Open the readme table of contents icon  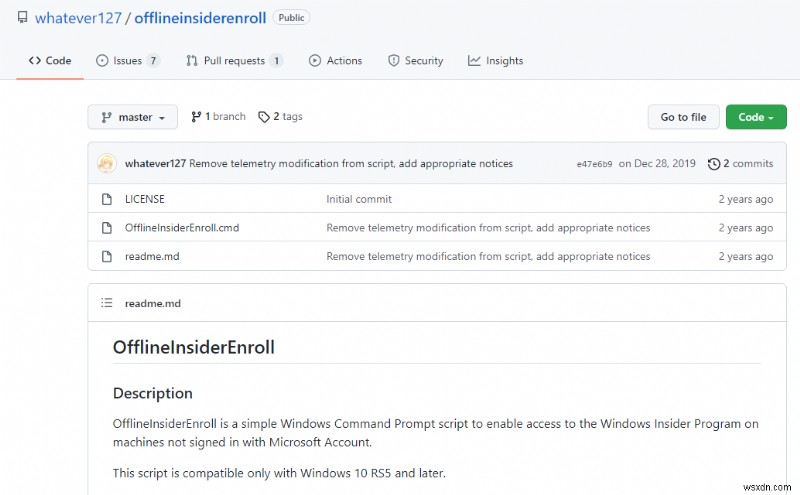point(106,303)
